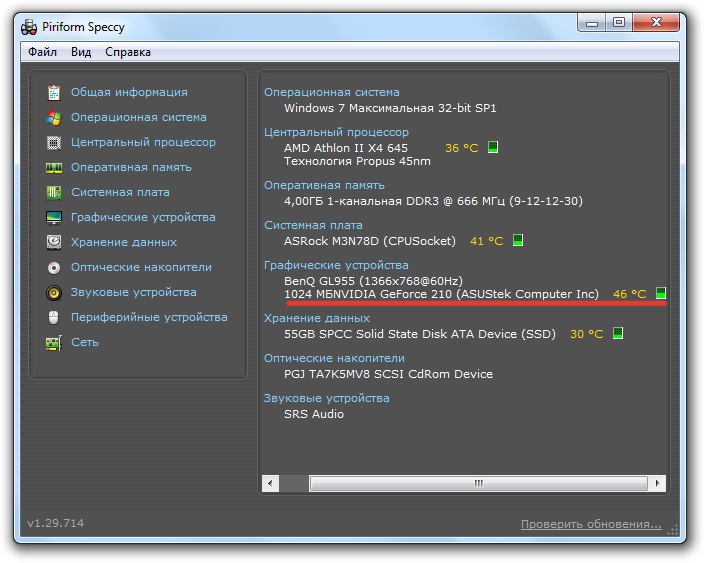The image size is (705, 563).
Task: Click the Оперативная память RAM icon
Action: click(54, 168)
